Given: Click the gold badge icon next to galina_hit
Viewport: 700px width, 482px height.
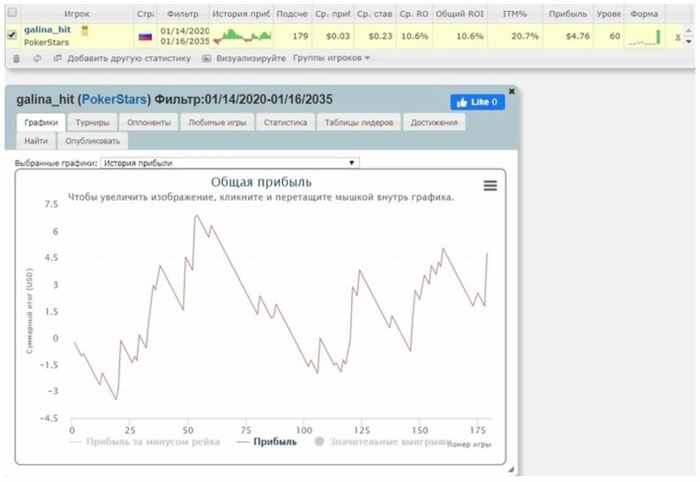Looking at the screenshot, I should click(84, 31).
